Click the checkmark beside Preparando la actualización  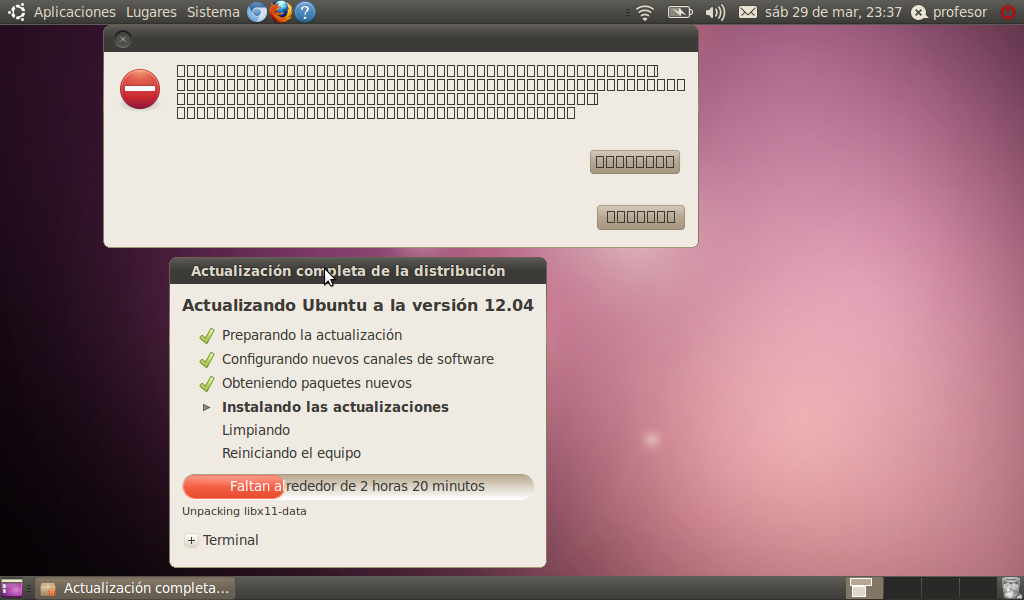pyautogui.click(x=207, y=336)
